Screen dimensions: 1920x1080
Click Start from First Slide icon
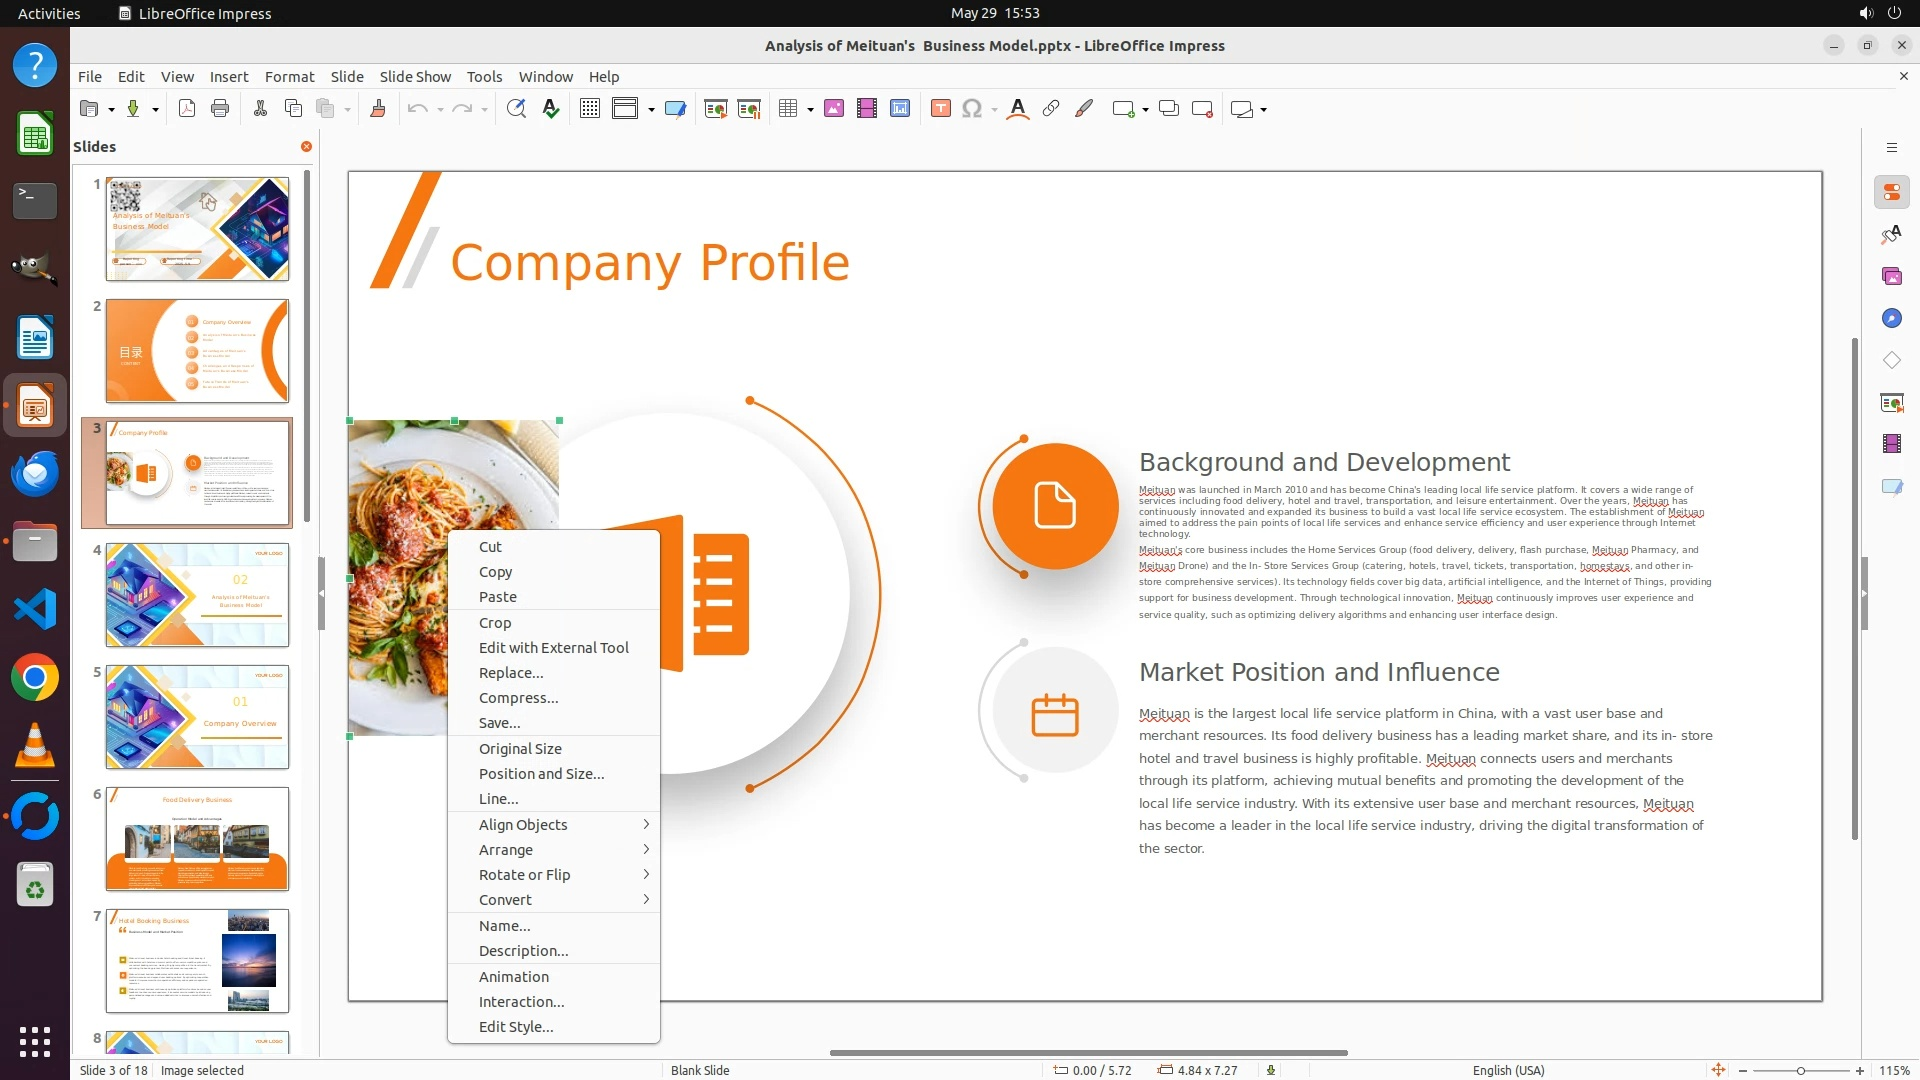(715, 109)
